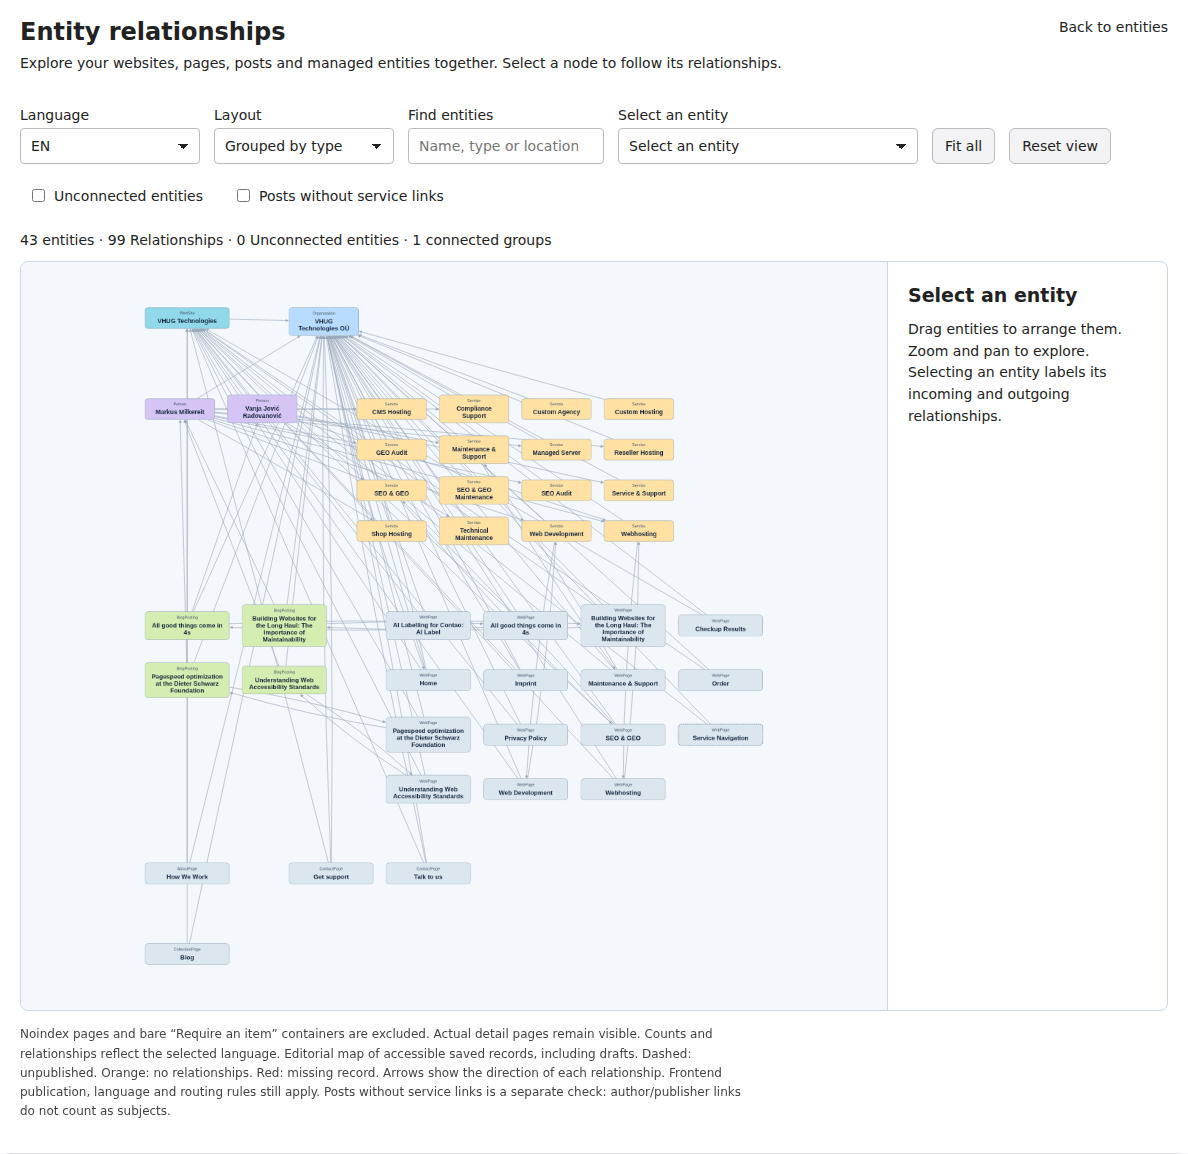The height and width of the screenshot is (1154, 1188).
Task: Click the Service Navigation page node
Action: (720, 735)
